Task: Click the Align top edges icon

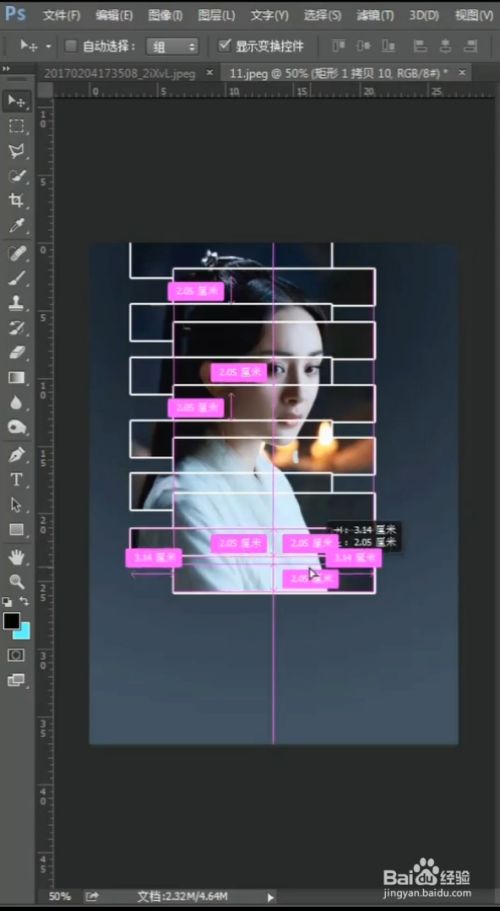Action: pyautogui.click(x=339, y=46)
